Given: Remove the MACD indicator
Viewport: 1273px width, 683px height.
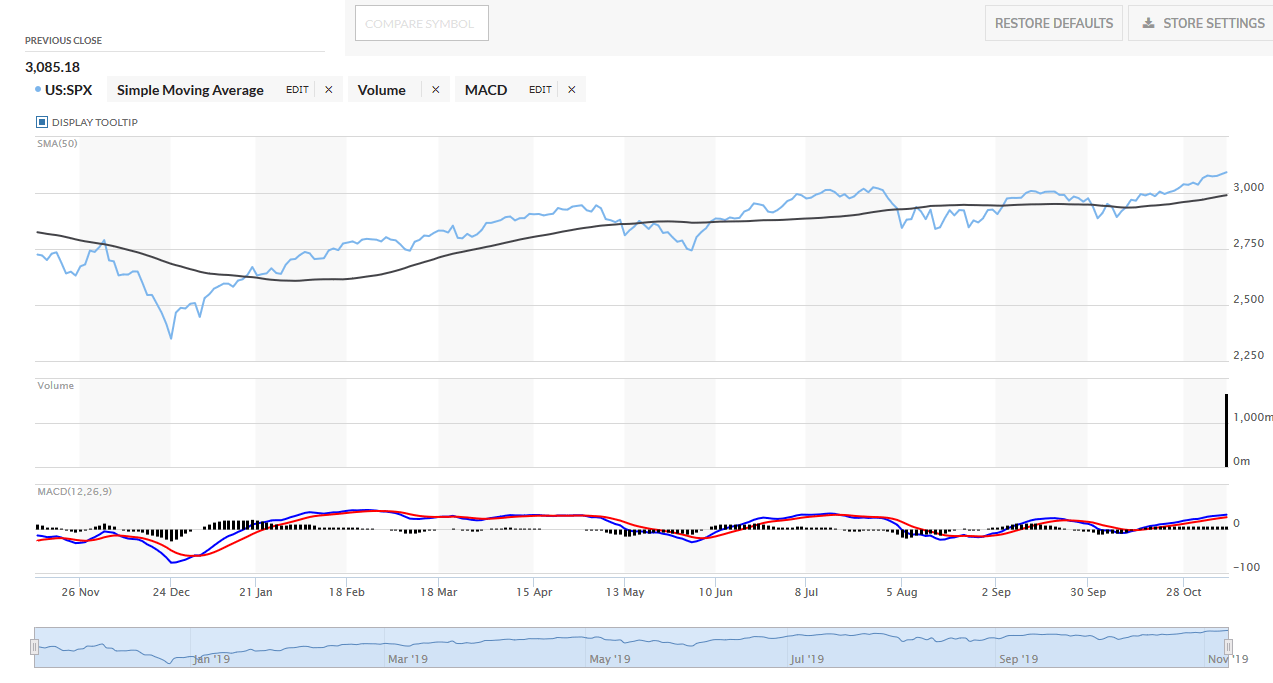Looking at the screenshot, I should pos(571,89).
